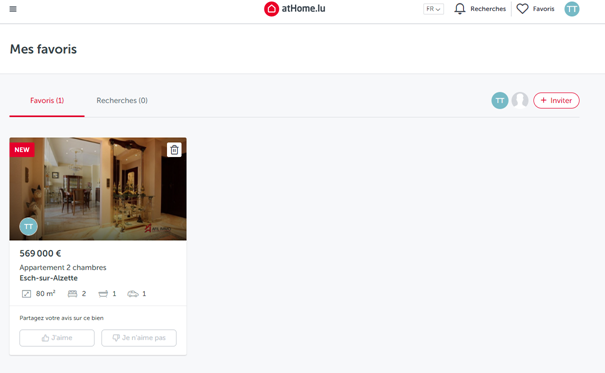Like the property with J'aime

point(57,338)
